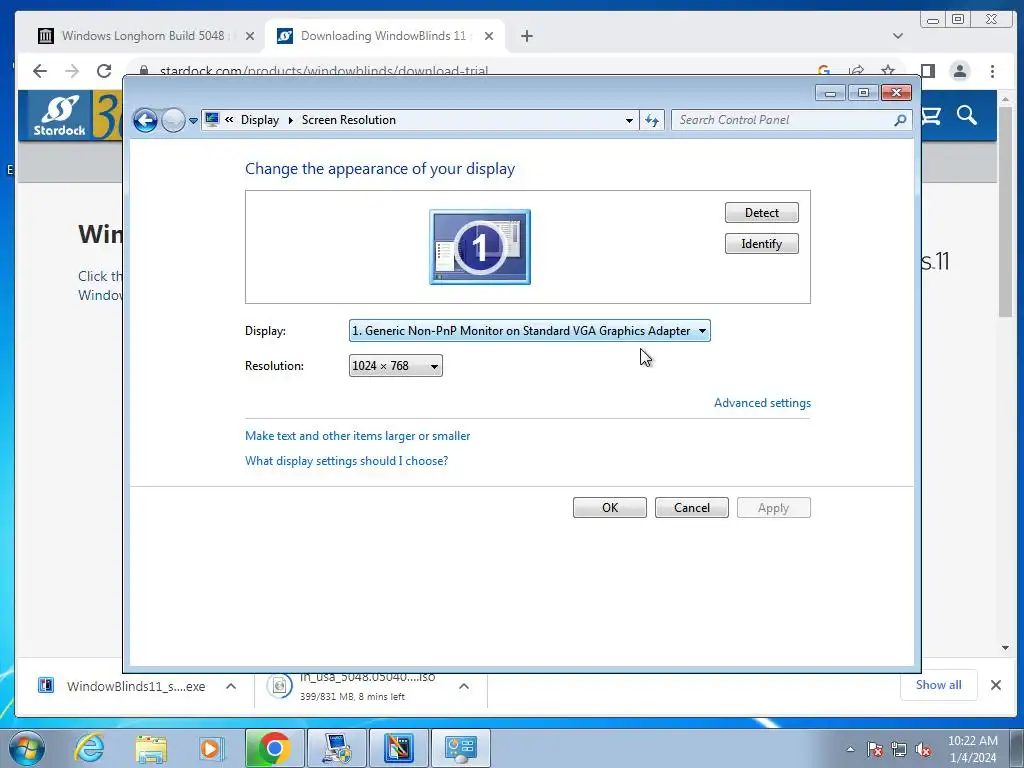The width and height of the screenshot is (1024, 768).
Task: Open Chrome three-dot menu
Action: [993, 71]
